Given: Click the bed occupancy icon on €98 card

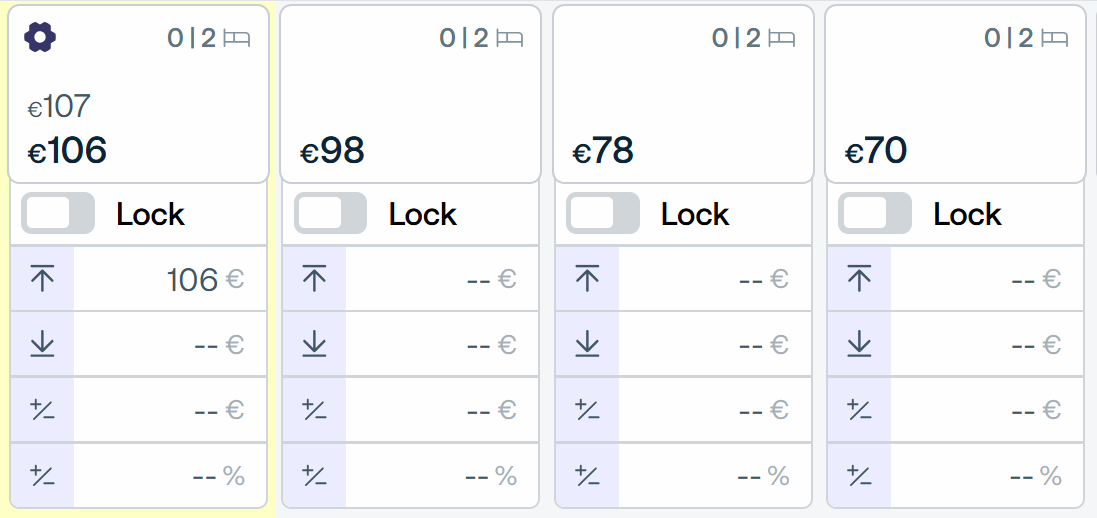Looking at the screenshot, I should tap(510, 38).
